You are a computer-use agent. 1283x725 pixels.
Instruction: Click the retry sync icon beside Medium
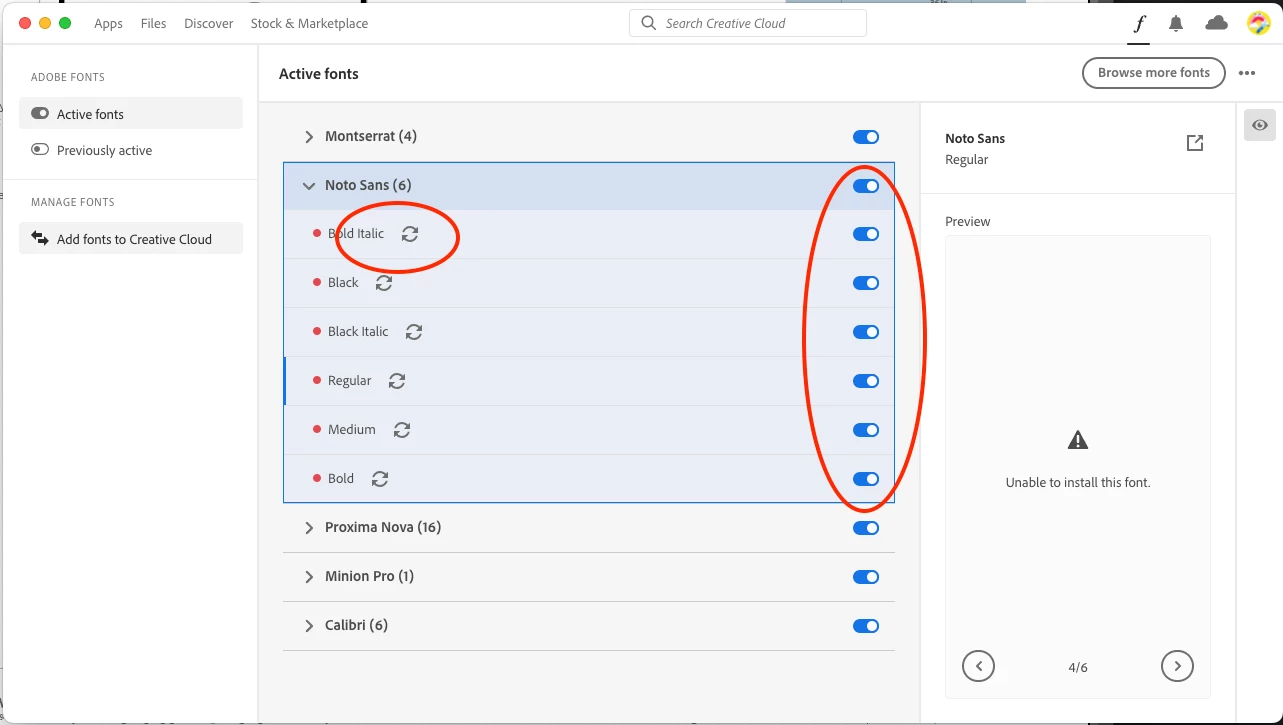(402, 430)
